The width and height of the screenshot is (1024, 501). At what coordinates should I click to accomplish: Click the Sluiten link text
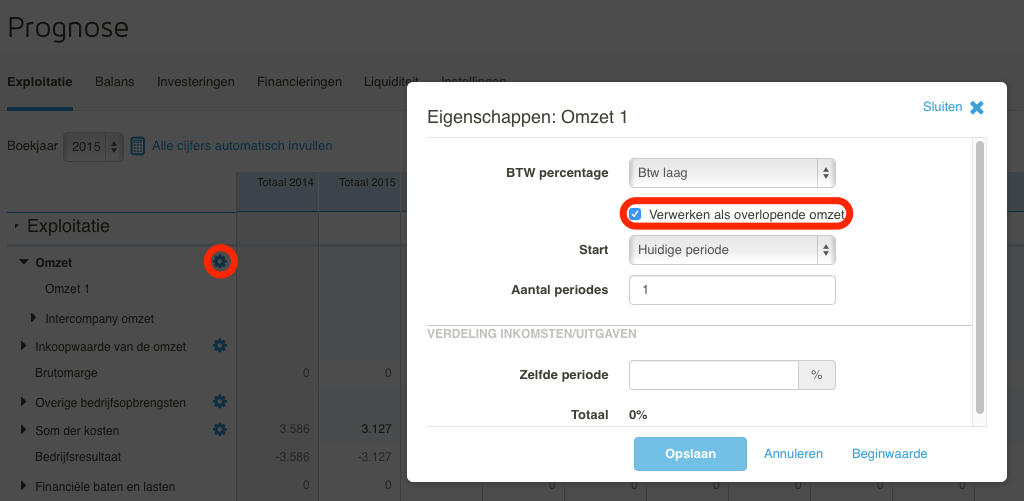click(x=942, y=107)
